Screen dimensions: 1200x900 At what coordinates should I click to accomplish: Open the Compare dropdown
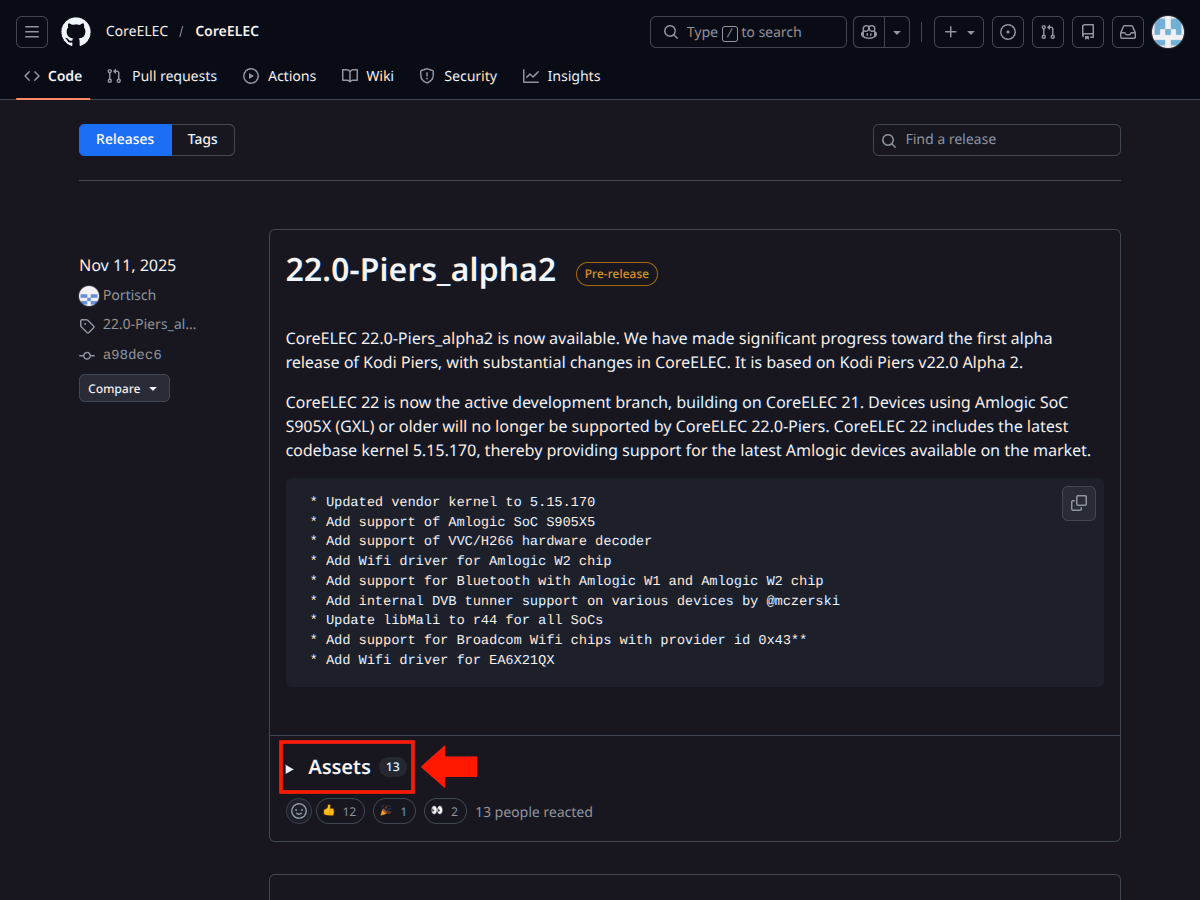coord(124,388)
